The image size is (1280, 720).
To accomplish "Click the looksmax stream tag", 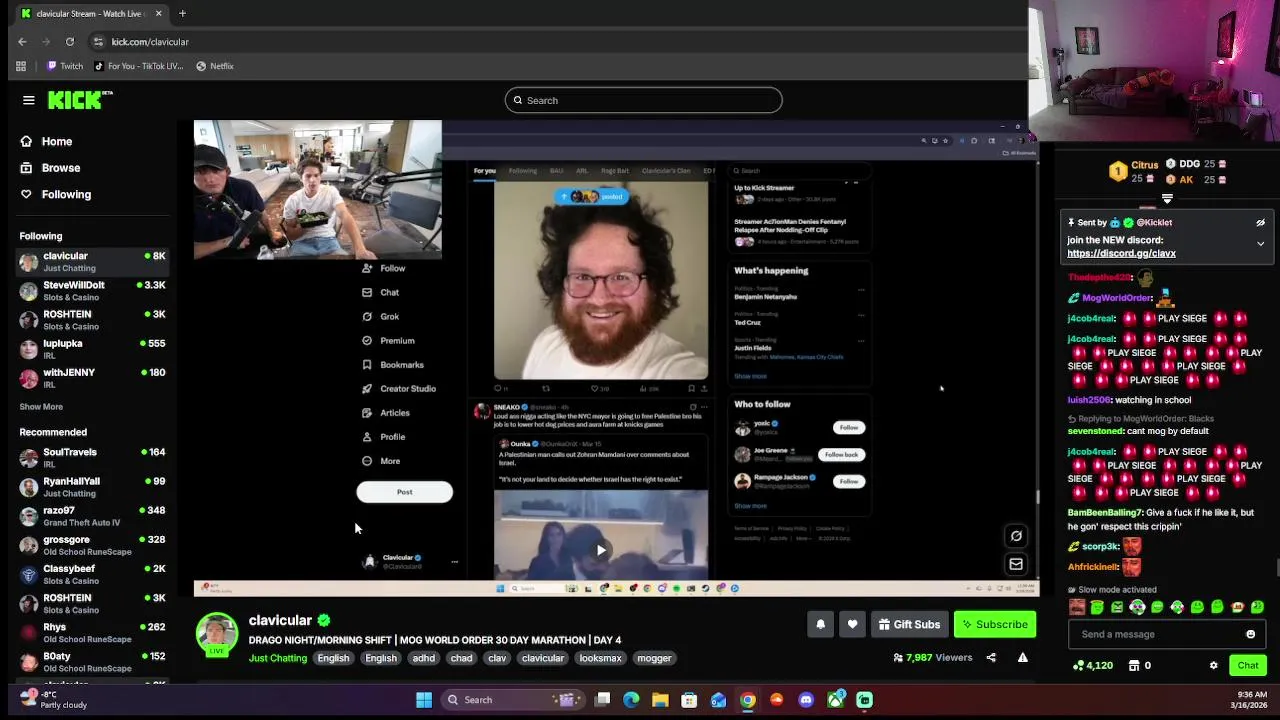I will pyautogui.click(x=601, y=658).
